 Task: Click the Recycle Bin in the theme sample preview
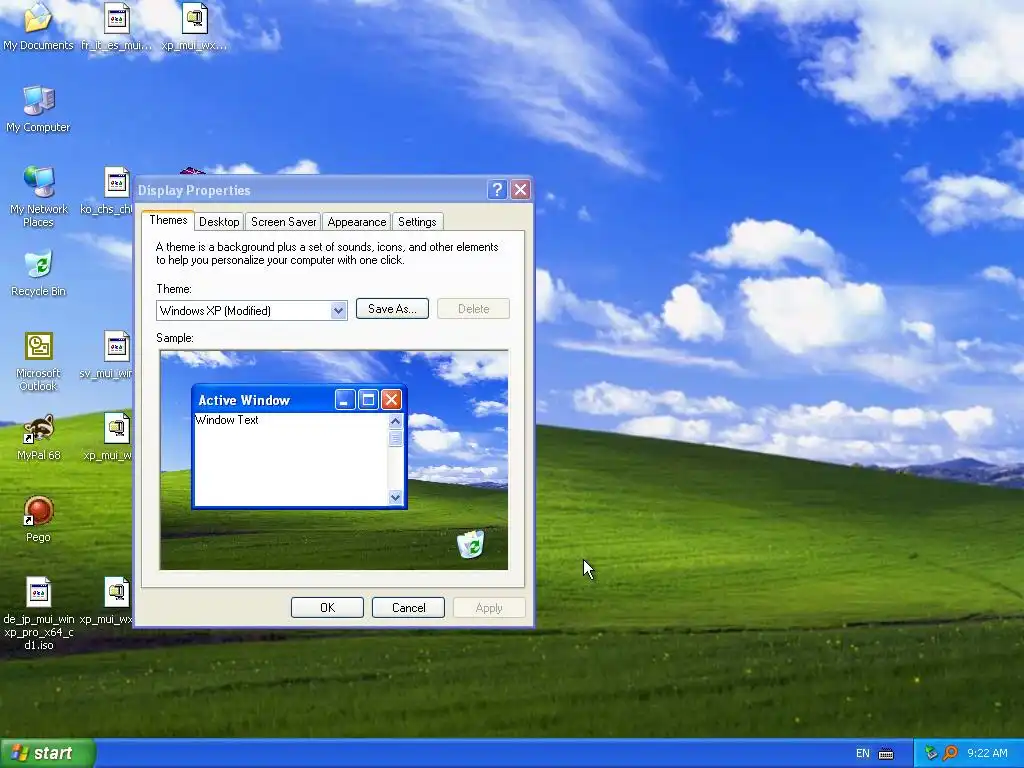pos(470,544)
